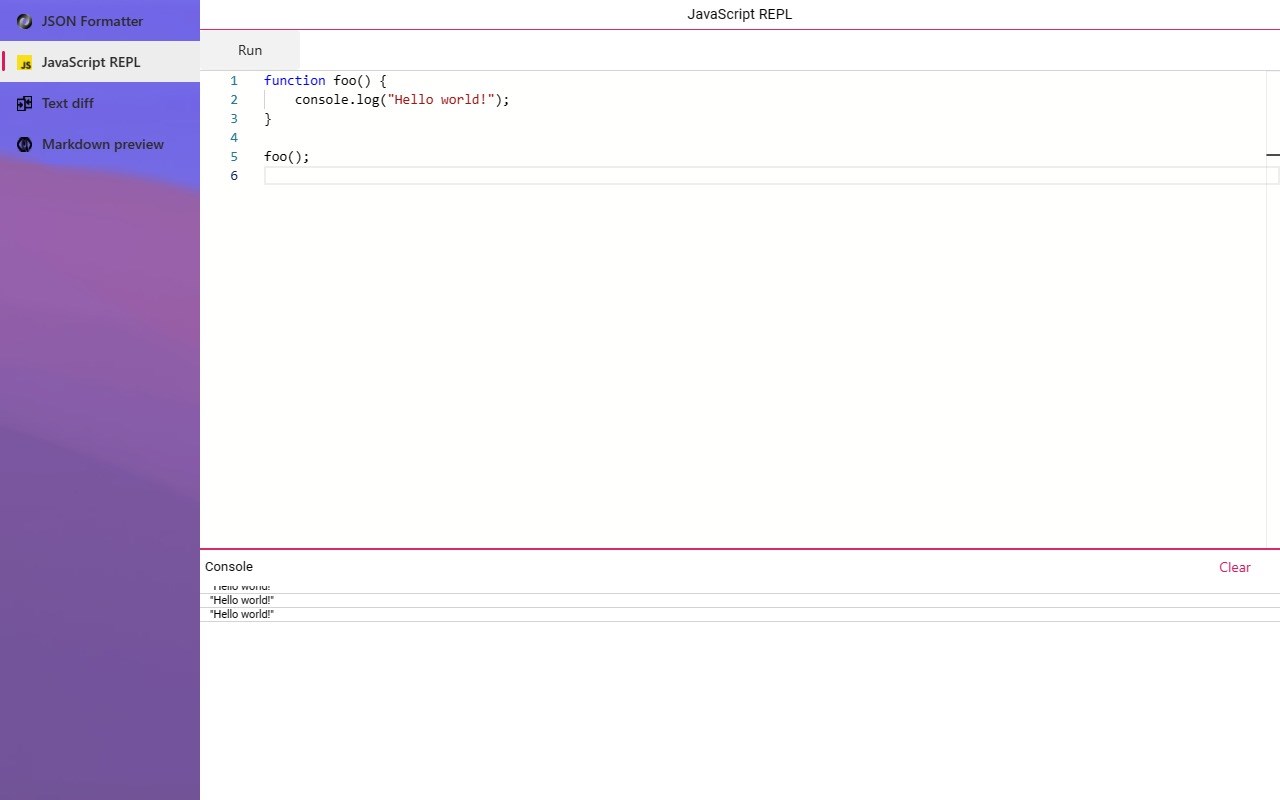Click line number 4 in the editor gutter
Image resolution: width=1280 pixels, height=800 pixels.
click(x=234, y=137)
